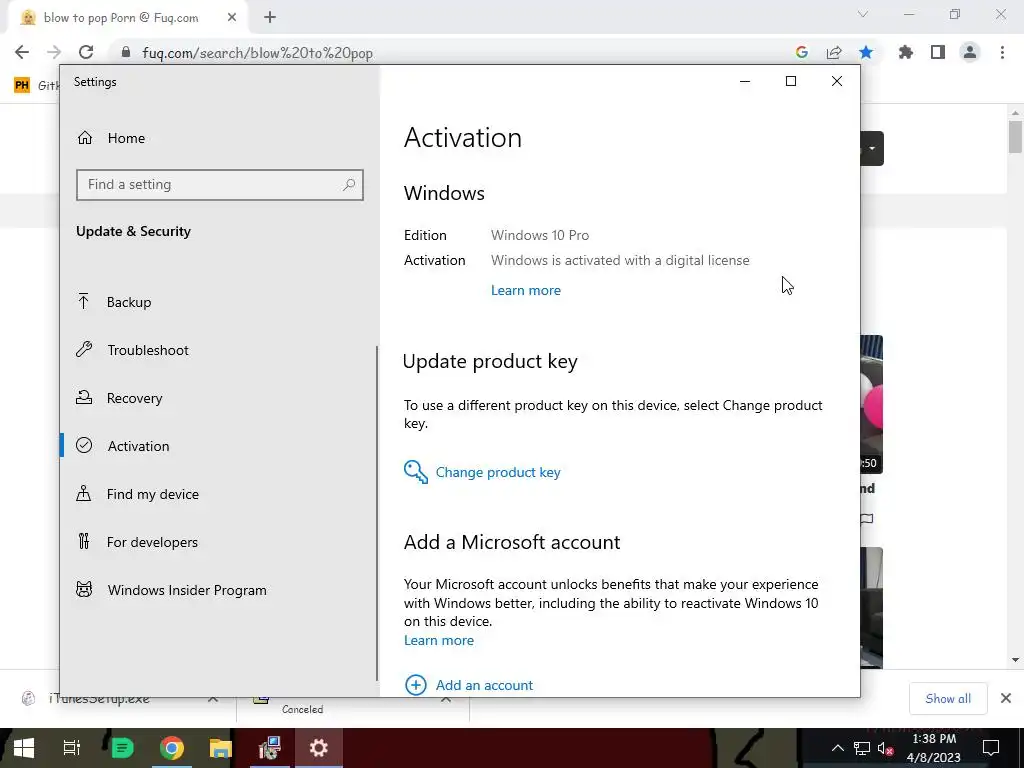Open the Chrome three-dot menu

[x=1002, y=52]
